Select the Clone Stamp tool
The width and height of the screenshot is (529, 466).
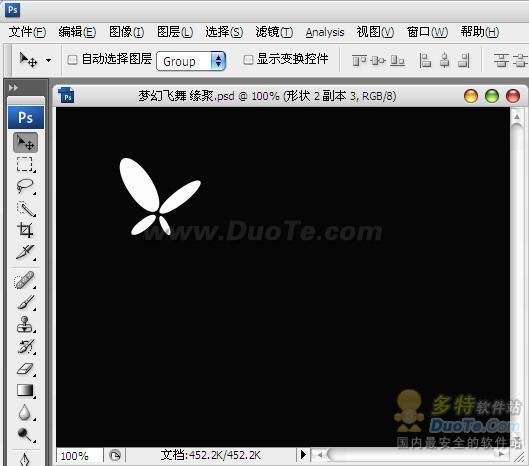tap(25, 325)
